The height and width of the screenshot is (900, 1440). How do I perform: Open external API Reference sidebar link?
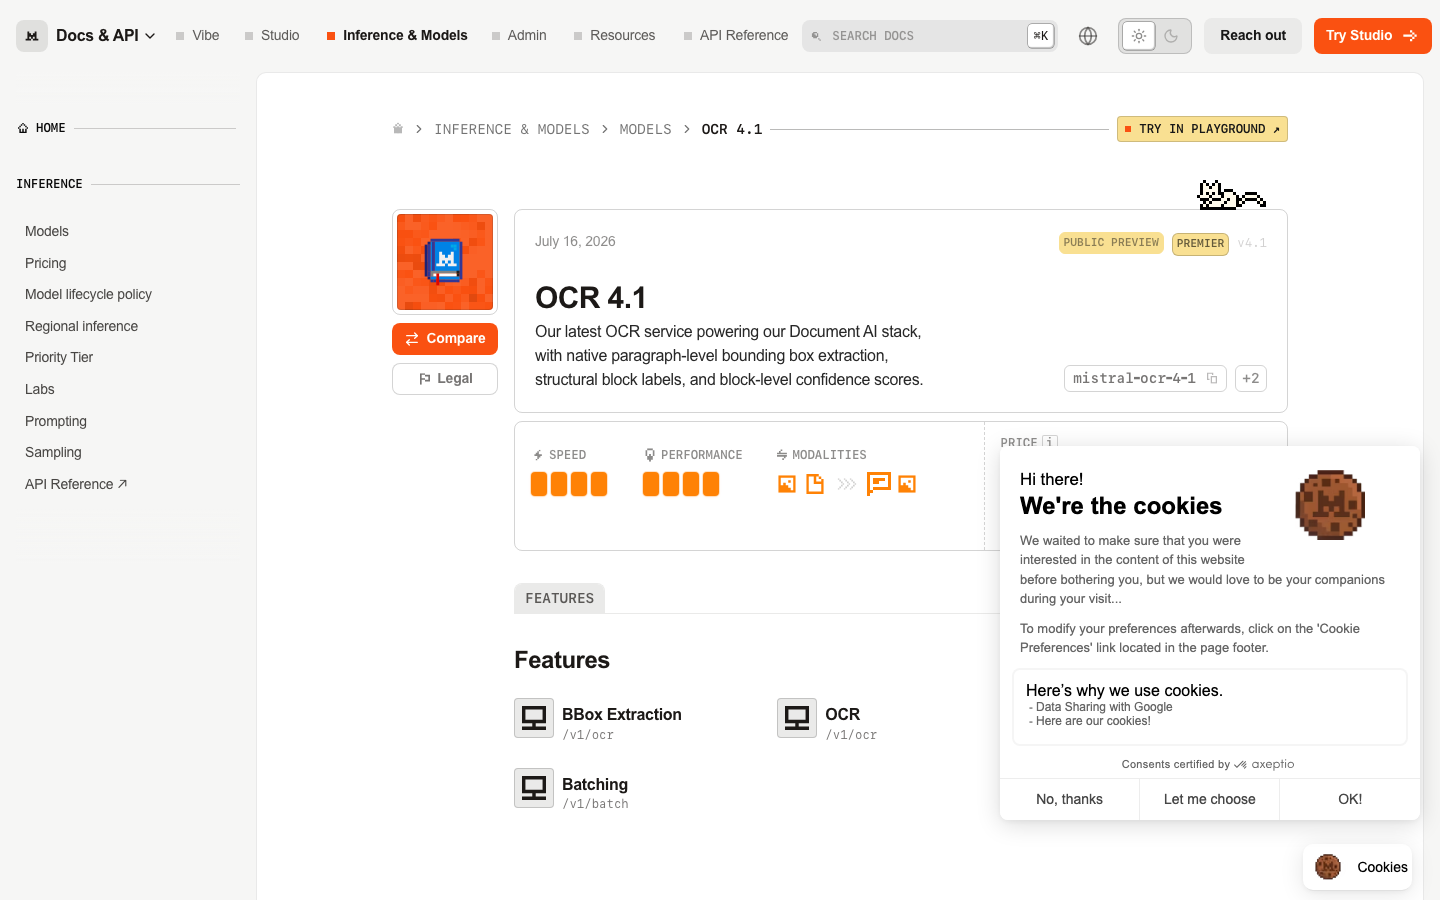point(76,484)
